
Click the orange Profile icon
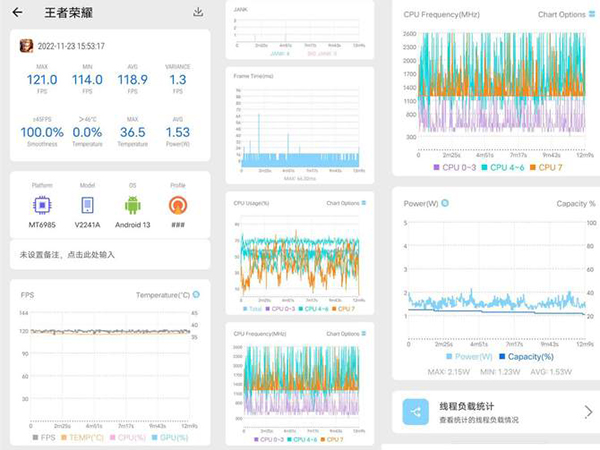(178, 204)
